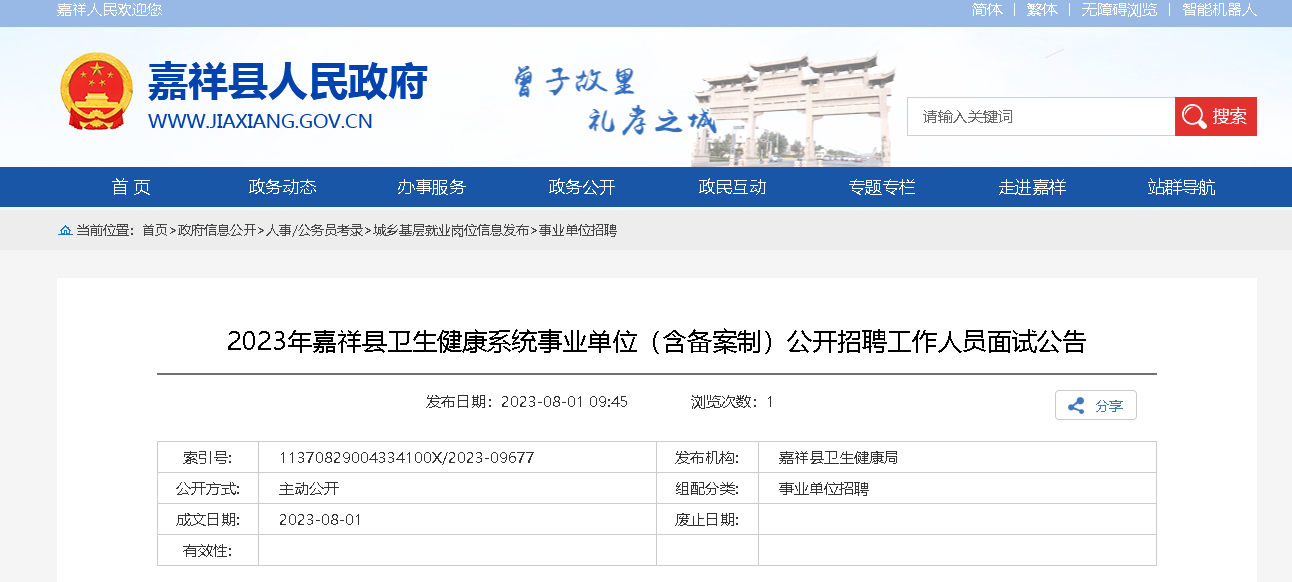Click inside the keyword search field
The image size is (1292, 582).
click(1040, 117)
